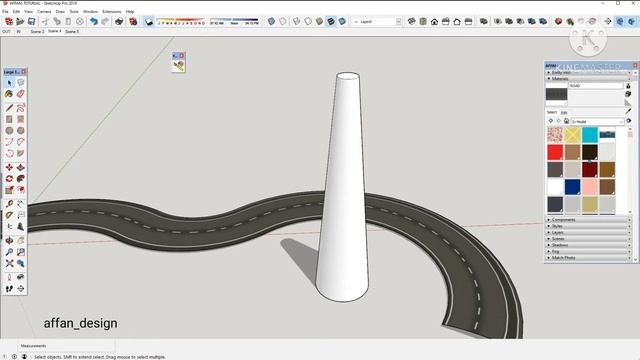Image resolution: width=640 pixels, height=360 pixels.
Task: Click the ROAD material name field
Action: pos(596,86)
